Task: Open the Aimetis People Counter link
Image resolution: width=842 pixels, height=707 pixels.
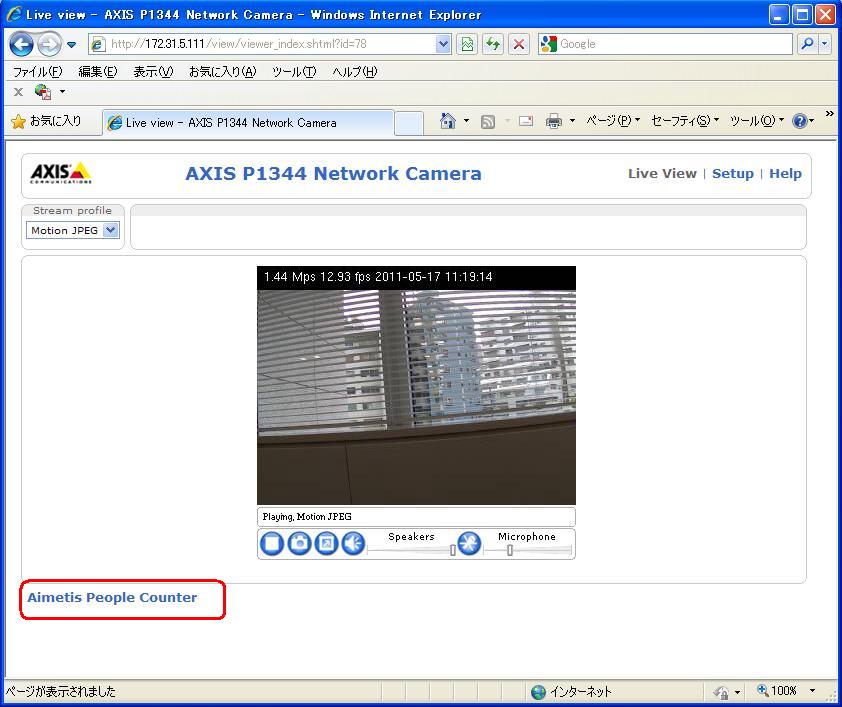Action: (x=112, y=597)
